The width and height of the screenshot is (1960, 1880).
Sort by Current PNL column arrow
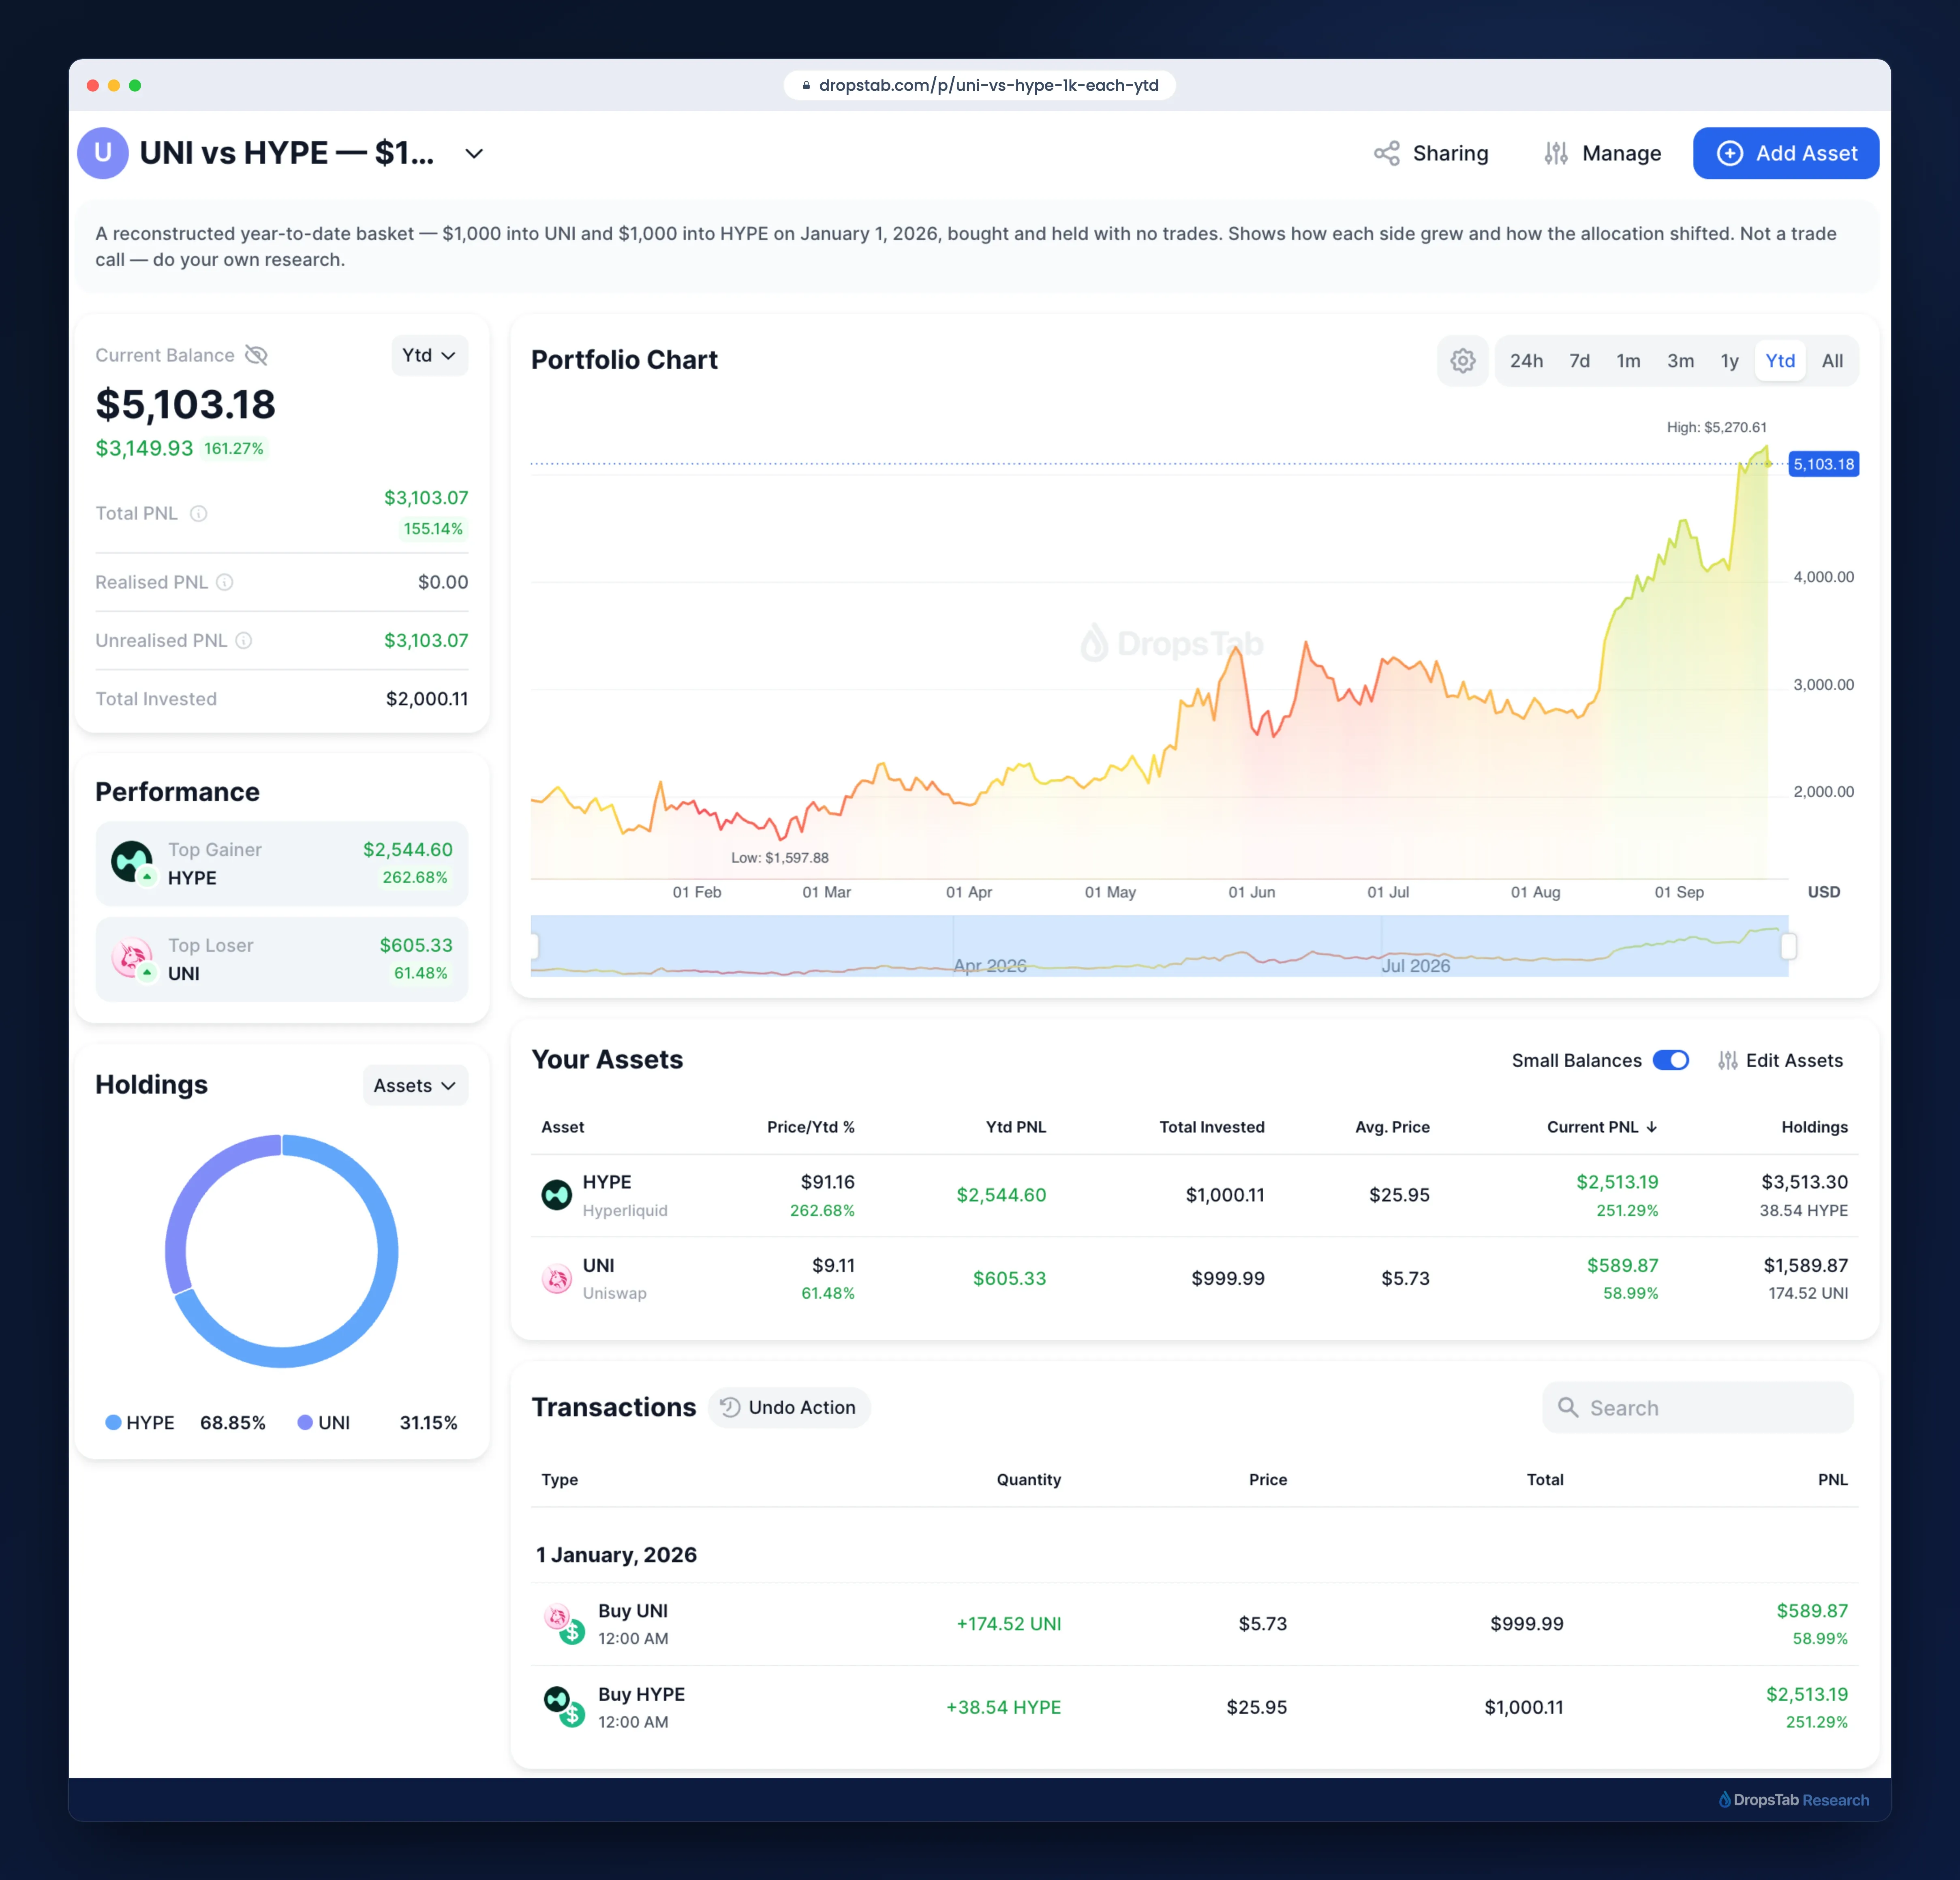pos(1651,1127)
